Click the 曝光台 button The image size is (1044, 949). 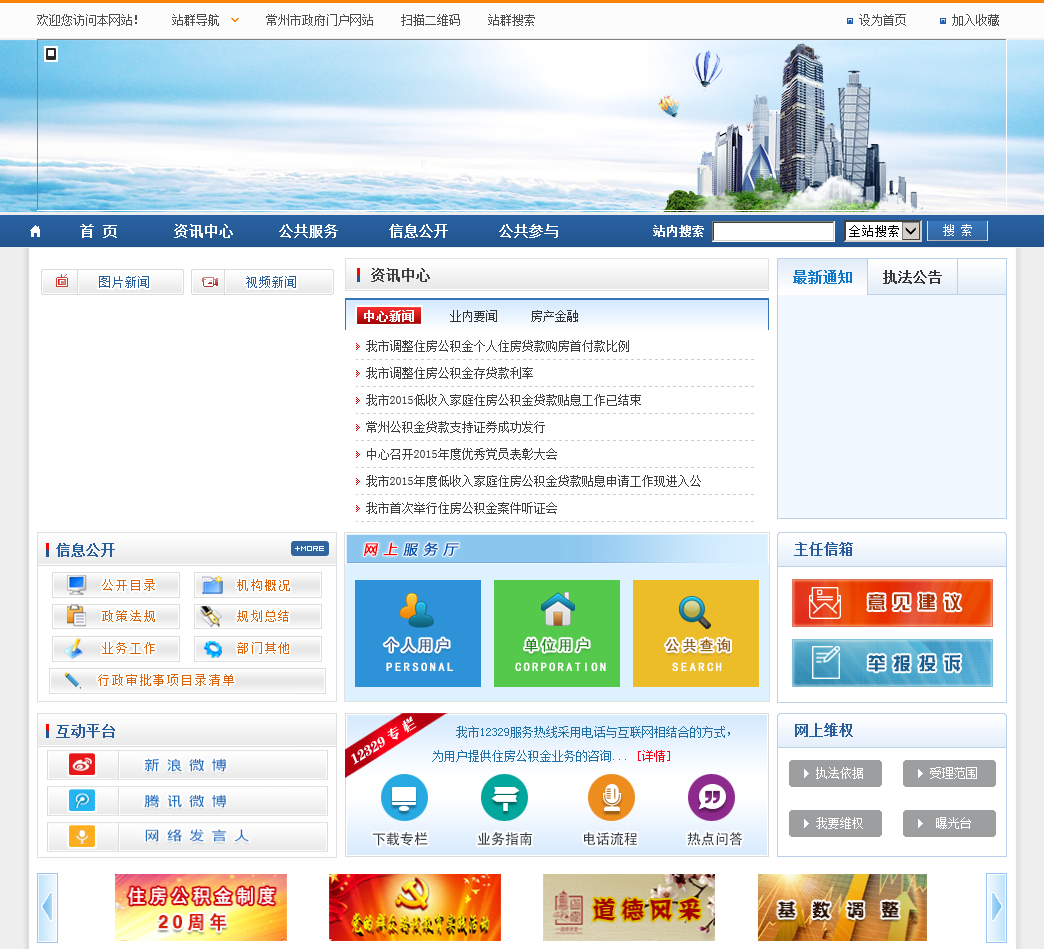[x=949, y=823]
